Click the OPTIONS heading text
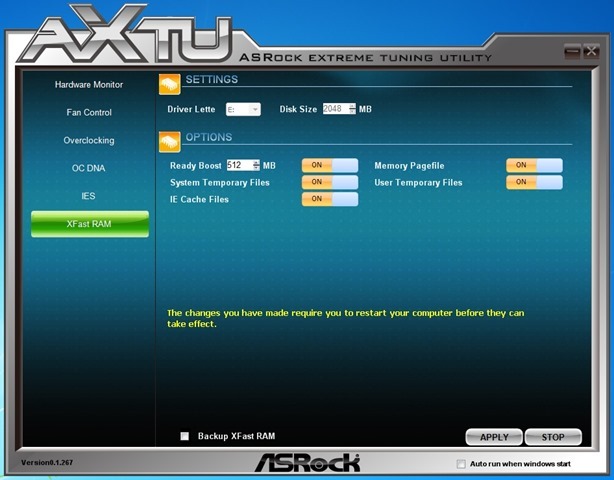 point(209,137)
